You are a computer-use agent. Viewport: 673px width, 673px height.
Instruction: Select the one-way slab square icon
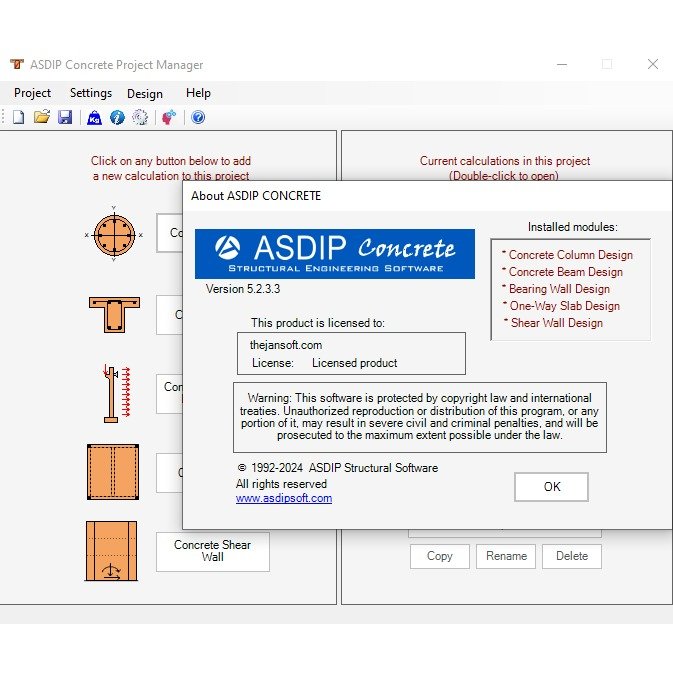point(113,472)
